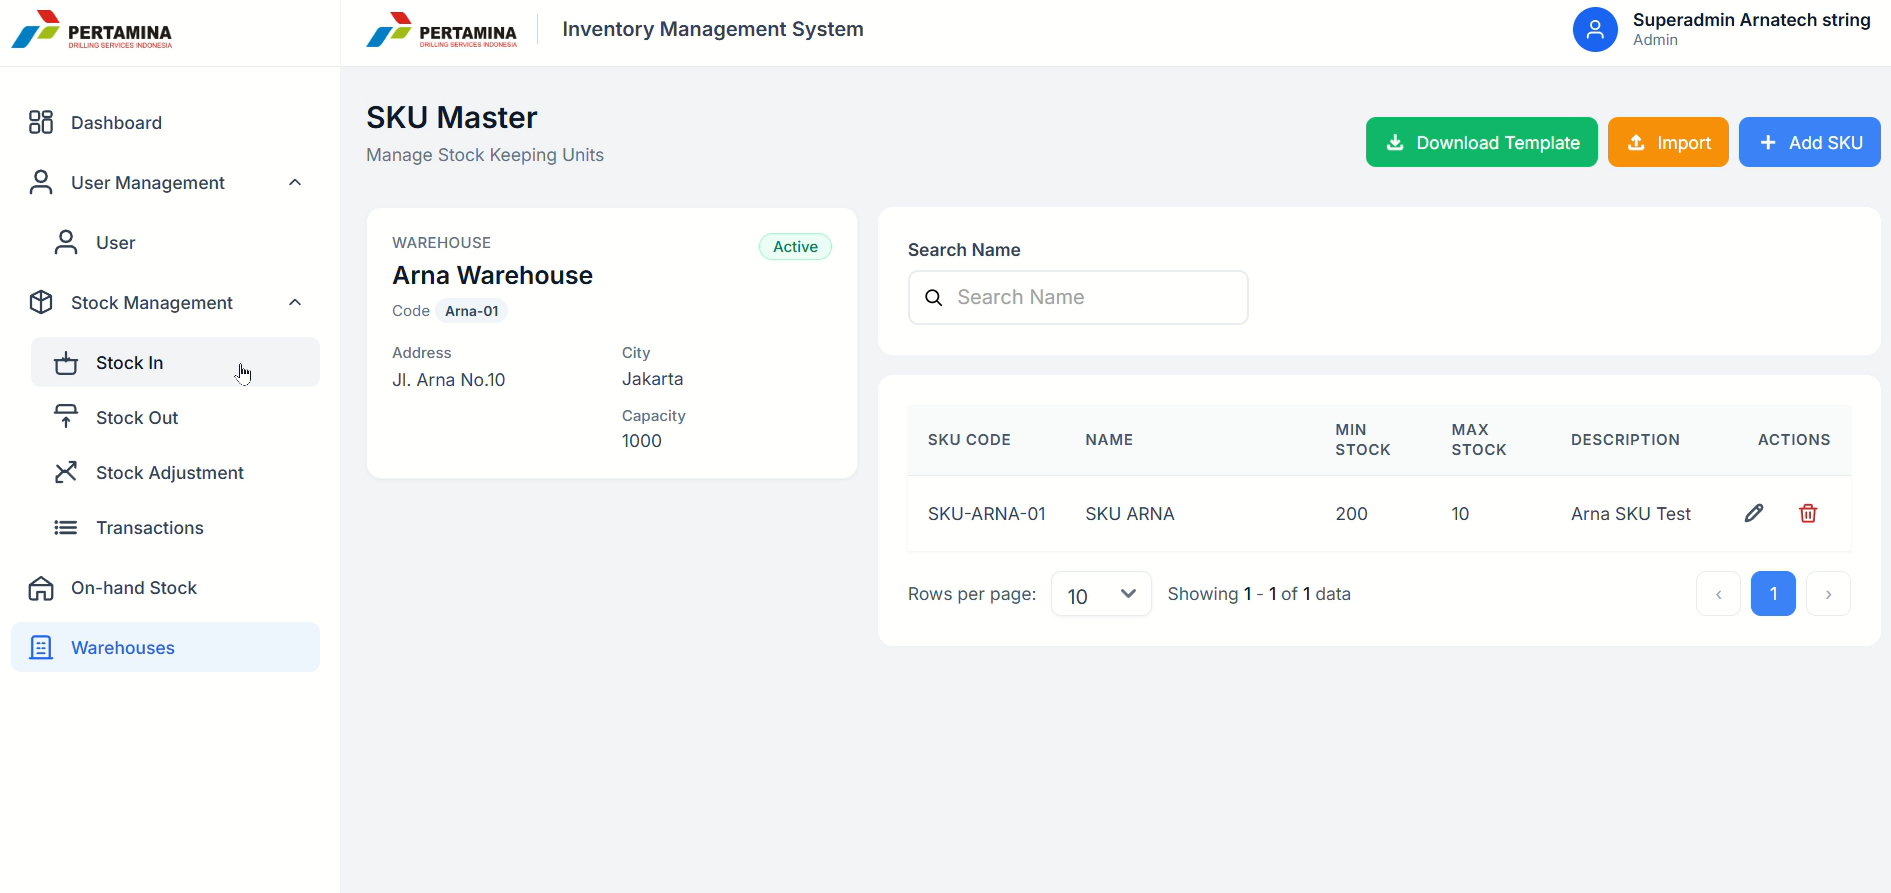Screen dimensions: 1891x893
Task: Open the Rows per page dropdown
Action: (x=1101, y=594)
